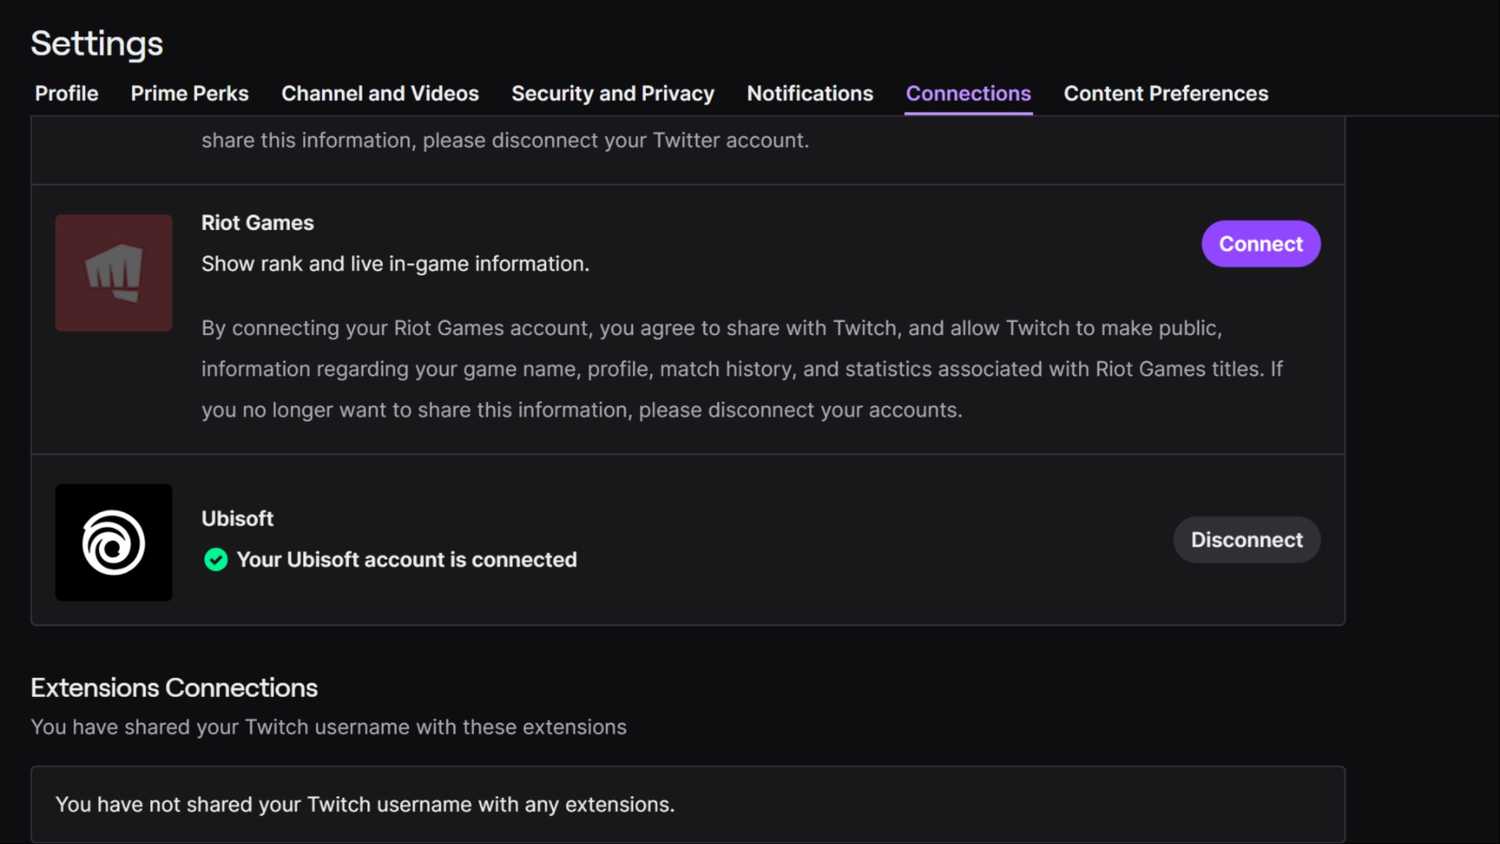Click the Ubisoft connected status text
Screen dimensions: 1500x844
(407, 560)
